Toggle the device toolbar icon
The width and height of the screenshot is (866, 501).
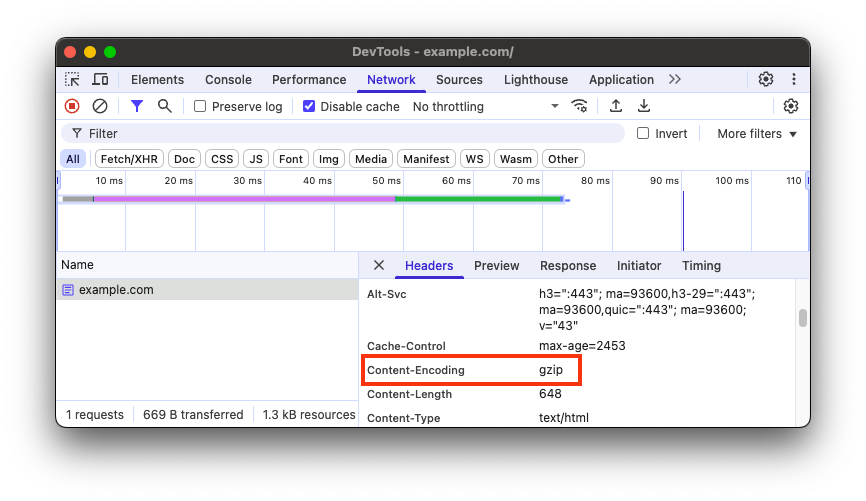point(100,80)
